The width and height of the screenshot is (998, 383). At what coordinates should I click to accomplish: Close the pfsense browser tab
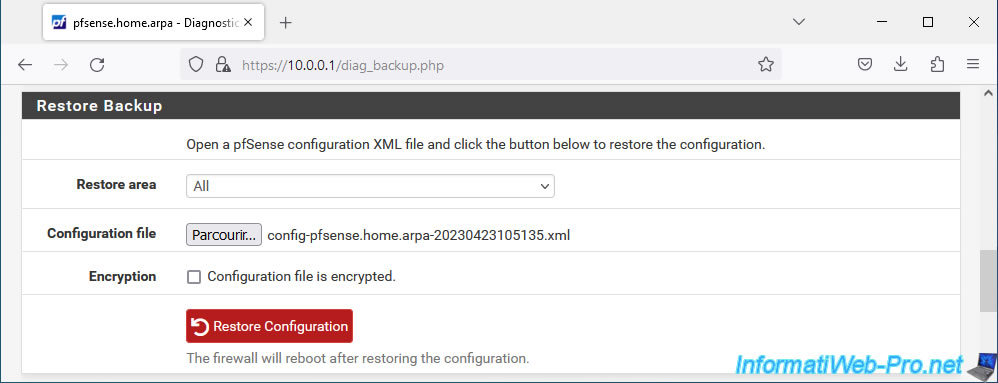click(x=248, y=22)
